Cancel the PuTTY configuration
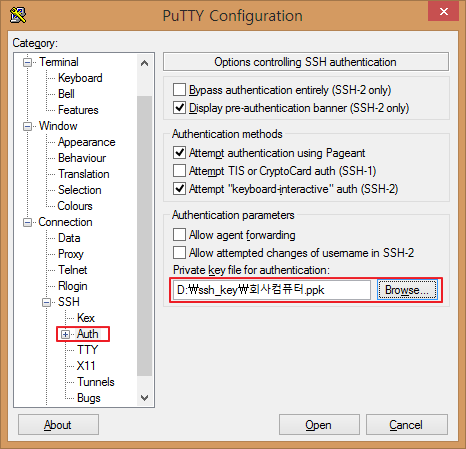 point(407,425)
